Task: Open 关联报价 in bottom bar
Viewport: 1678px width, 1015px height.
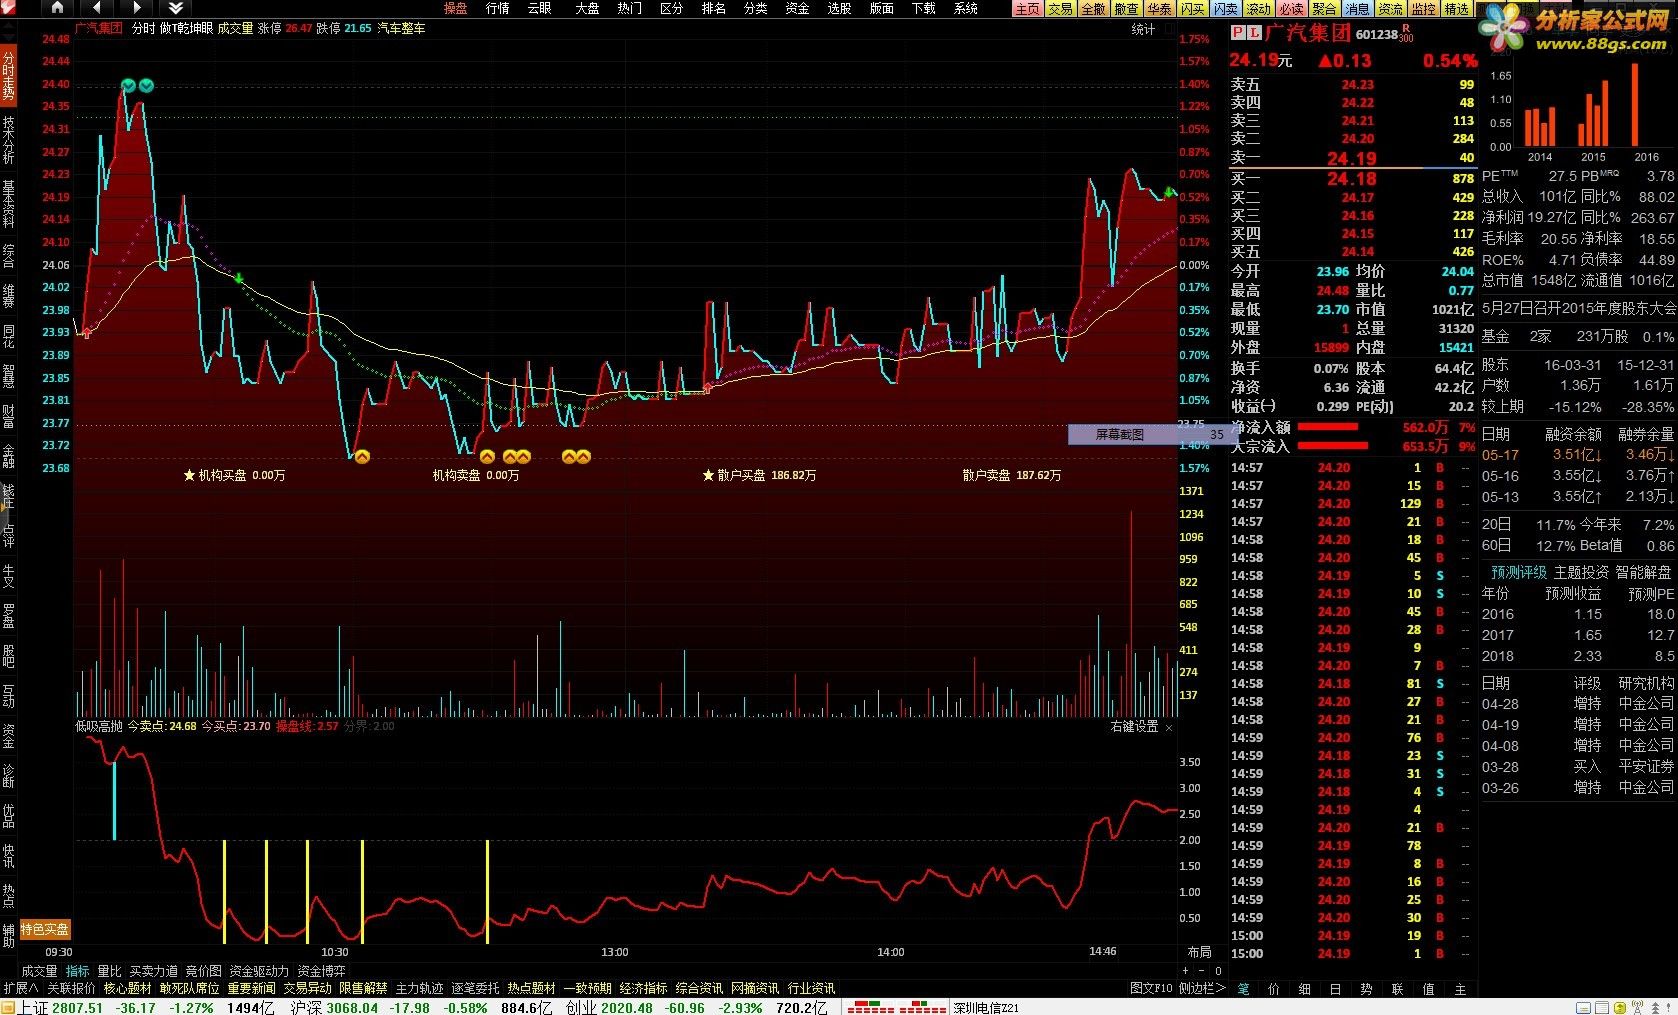Action: pyautogui.click(x=72, y=988)
